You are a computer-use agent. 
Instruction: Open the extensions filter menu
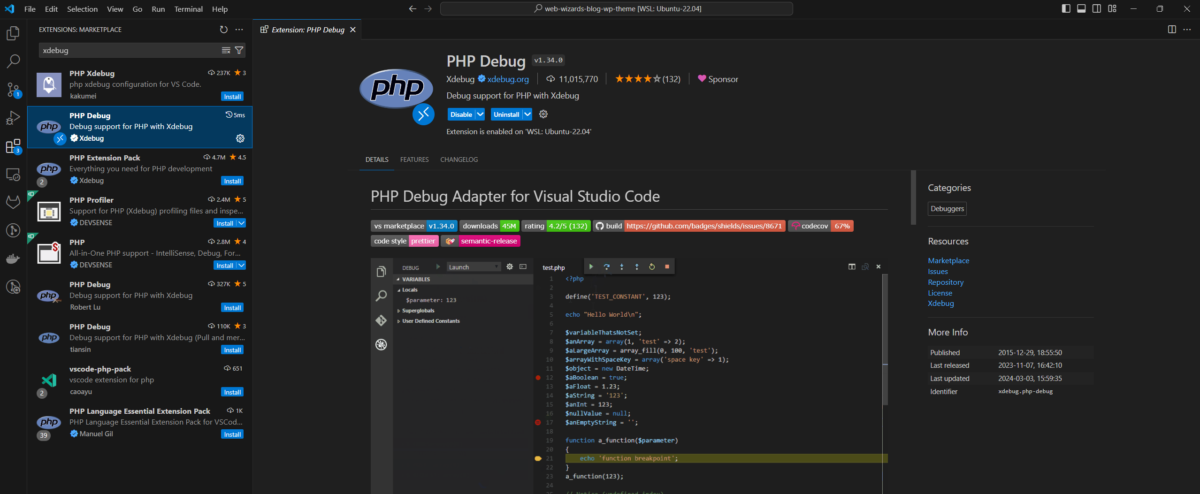[x=239, y=49]
